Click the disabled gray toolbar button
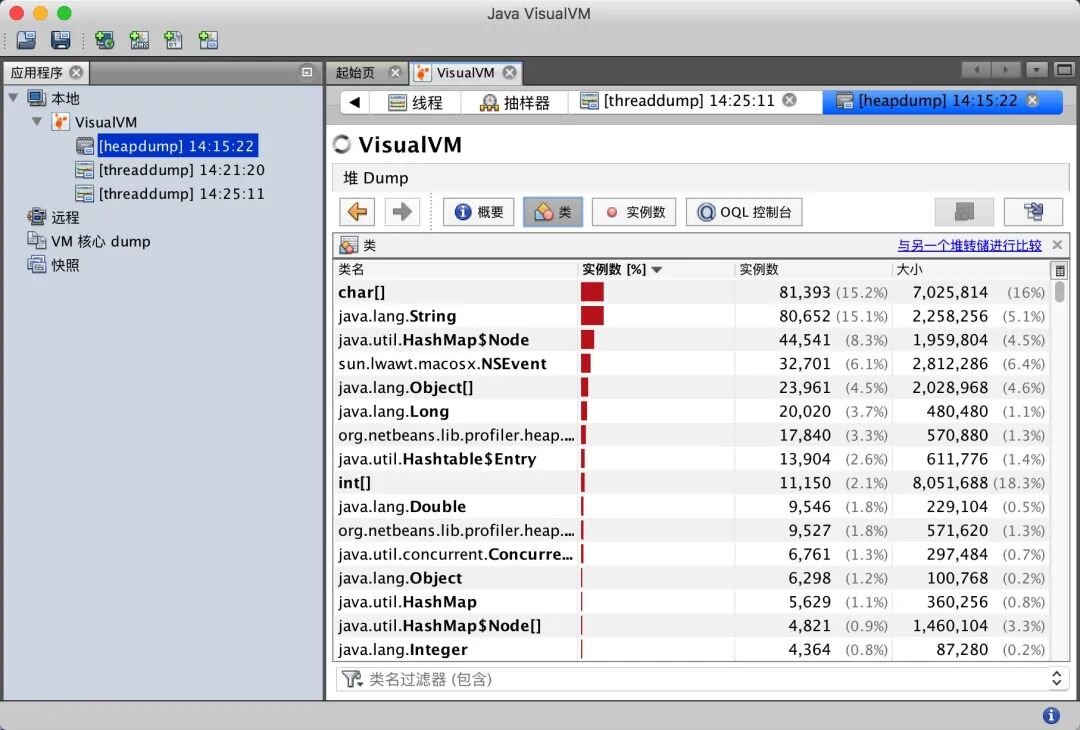 [x=964, y=211]
